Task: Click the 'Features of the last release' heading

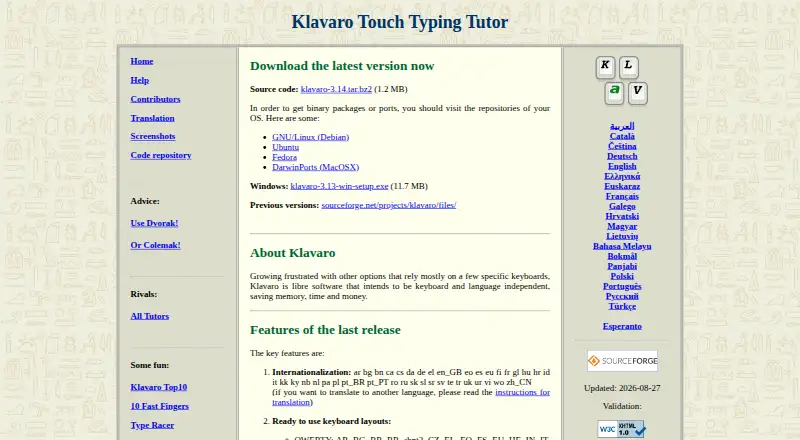Action: (325, 330)
